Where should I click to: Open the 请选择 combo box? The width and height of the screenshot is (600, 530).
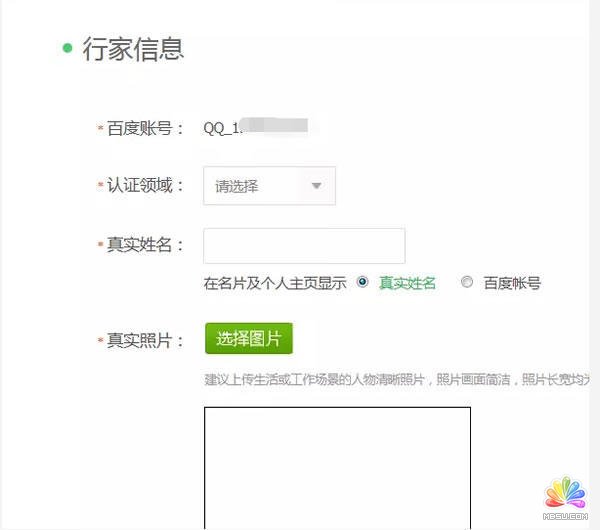pyautogui.click(x=269, y=186)
